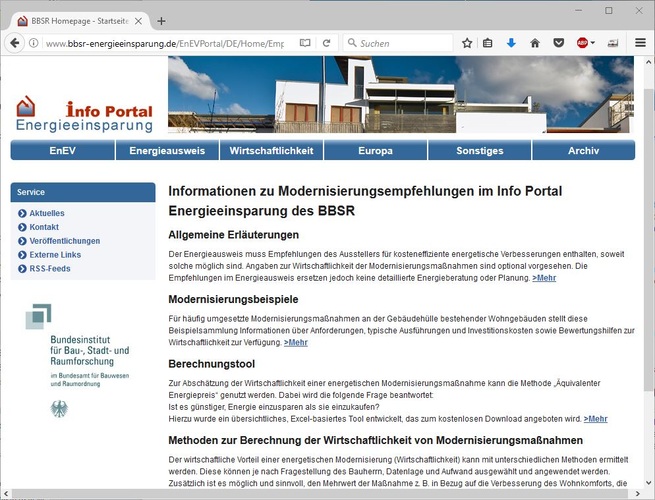Image resolution: width=655 pixels, height=500 pixels.
Task: Close the BBSR Homepage tab
Action: pyautogui.click(x=139, y=20)
